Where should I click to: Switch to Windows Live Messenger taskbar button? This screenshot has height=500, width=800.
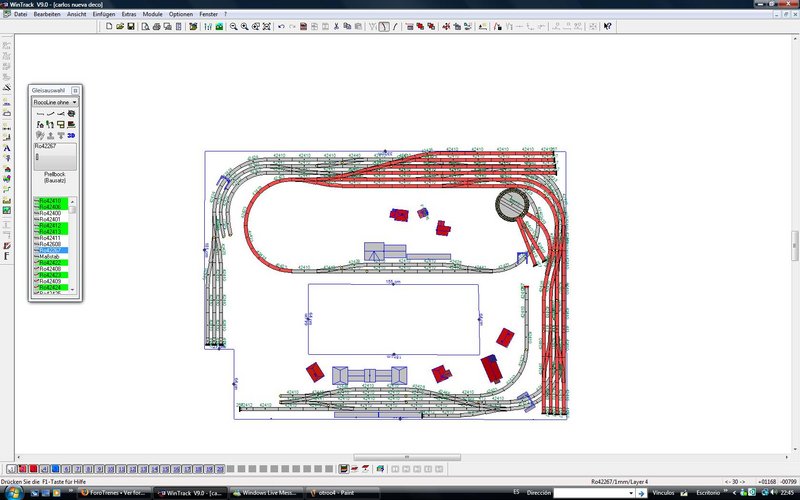pyautogui.click(x=265, y=493)
